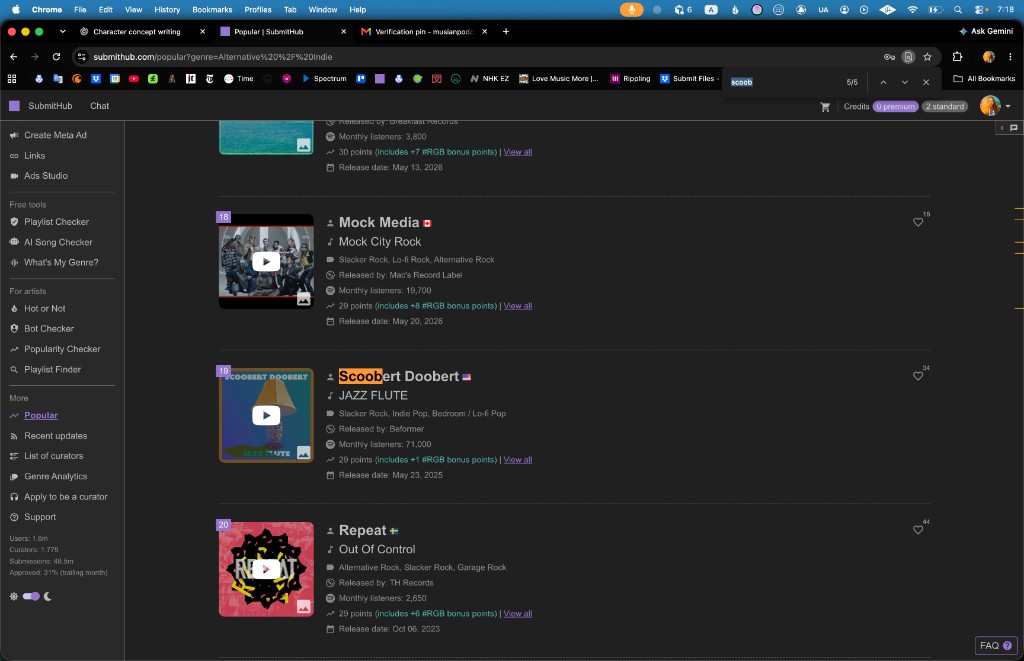This screenshot has height=661, width=1024.
Task: Open the Links sidebar item
Action: pyautogui.click(x=34, y=155)
